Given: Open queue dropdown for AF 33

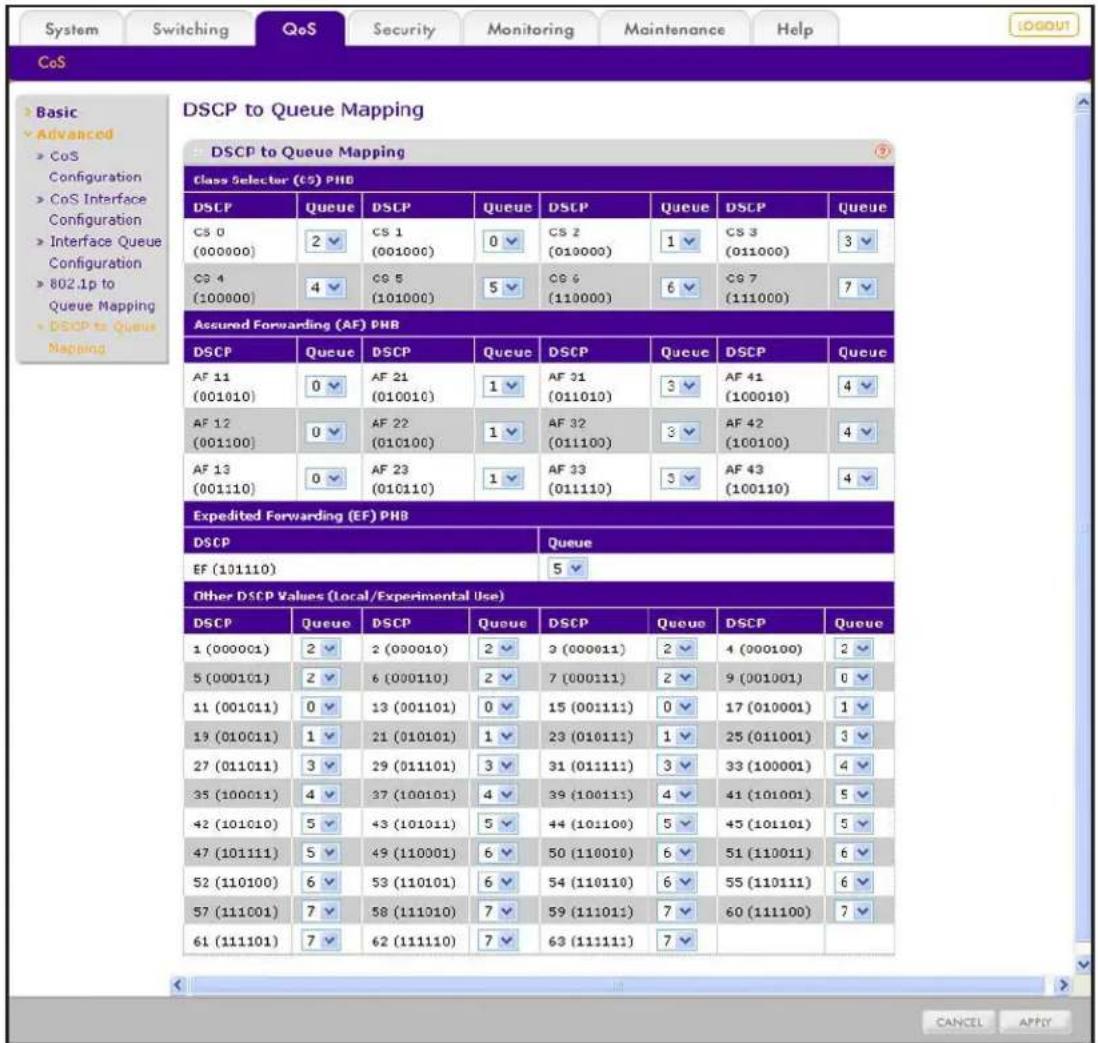Looking at the screenshot, I should click(x=680, y=479).
